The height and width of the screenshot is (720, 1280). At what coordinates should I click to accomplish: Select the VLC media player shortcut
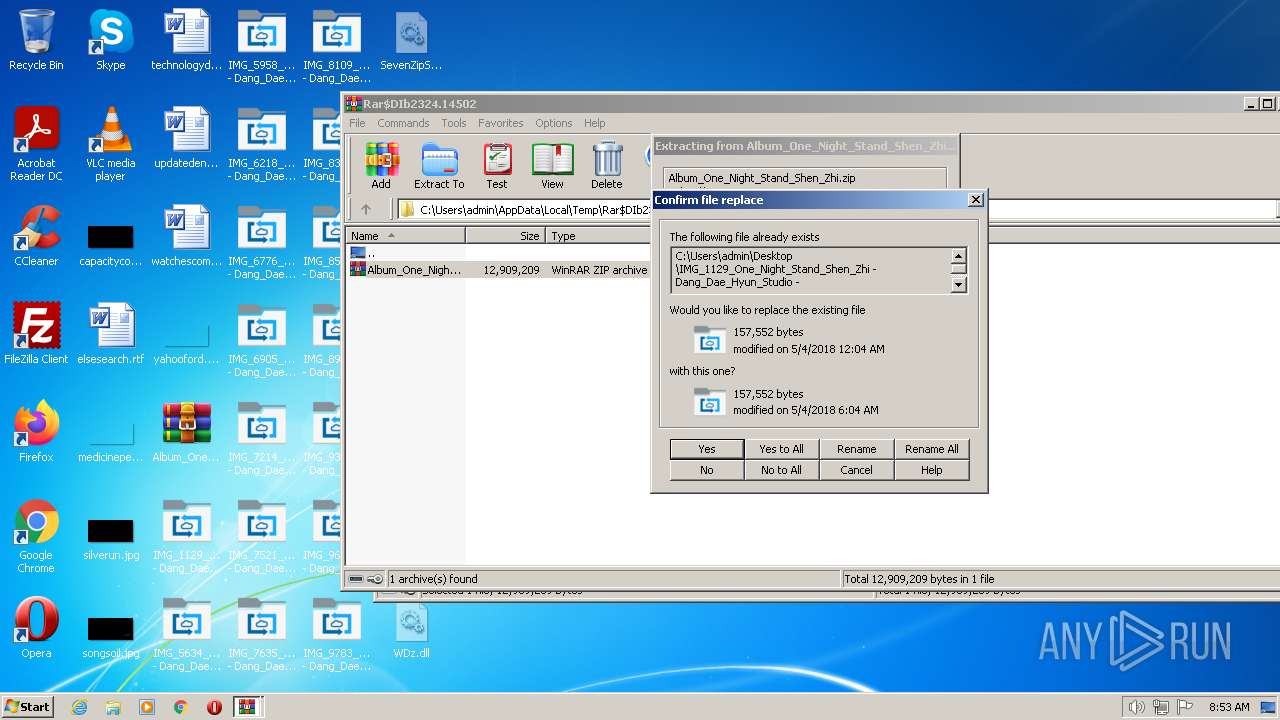(110, 144)
